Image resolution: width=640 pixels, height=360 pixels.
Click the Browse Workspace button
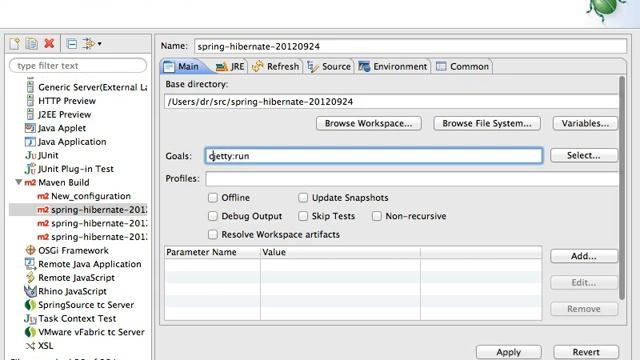pyautogui.click(x=369, y=123)
